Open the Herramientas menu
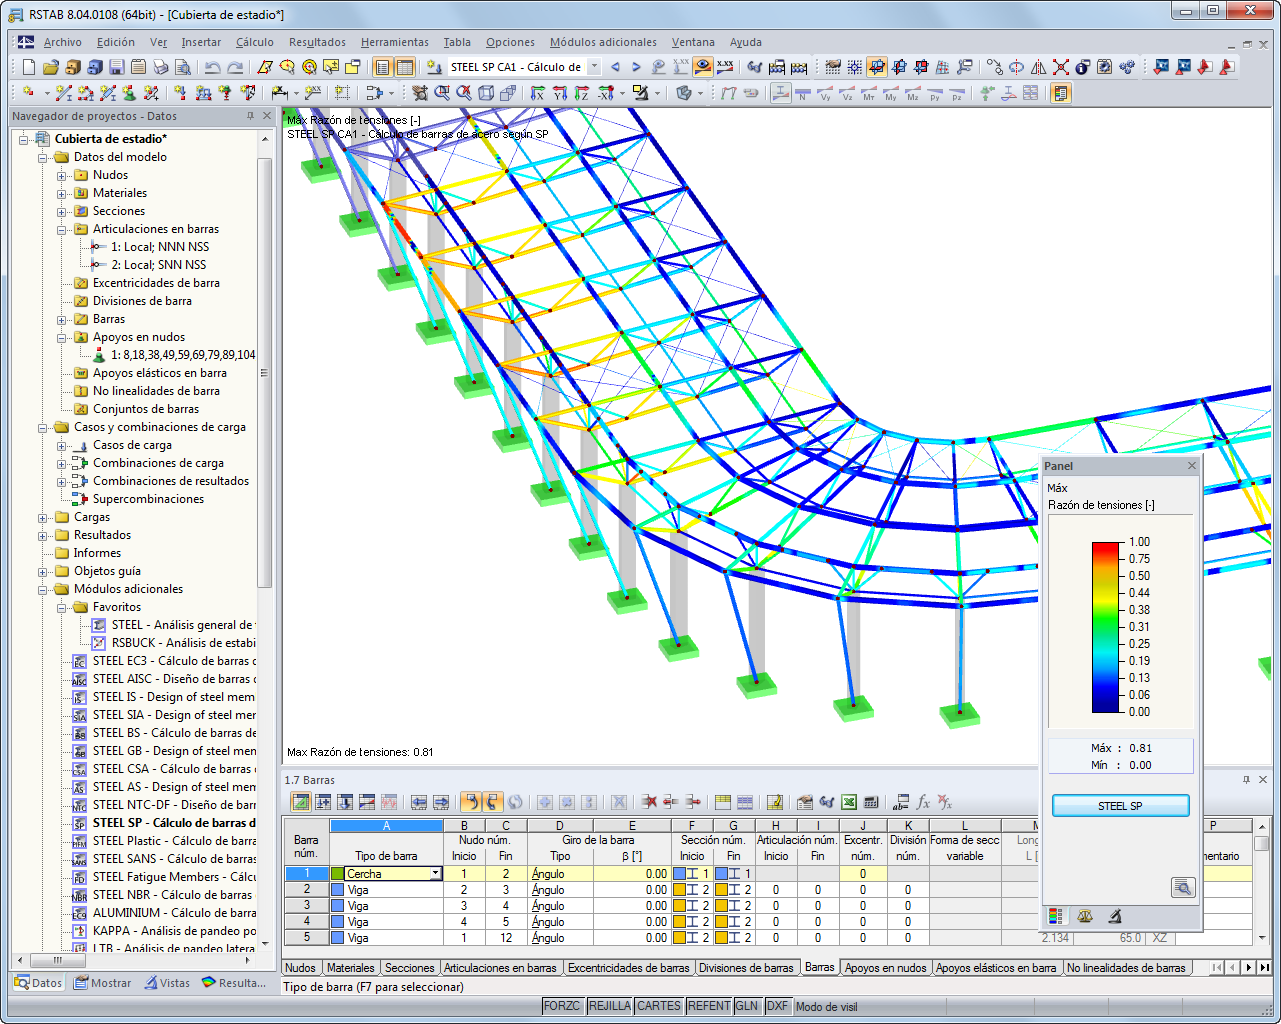The height and width of the screenshot is (1024, 1281). tap(394, 42)
